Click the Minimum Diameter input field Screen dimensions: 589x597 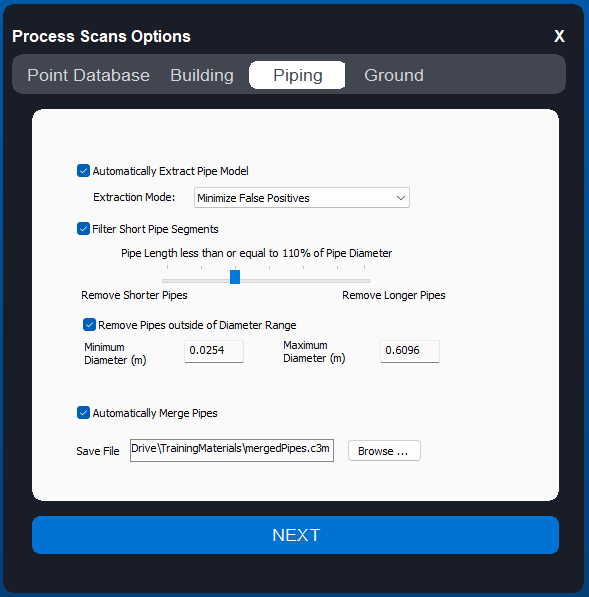click(x=214, y=351)
